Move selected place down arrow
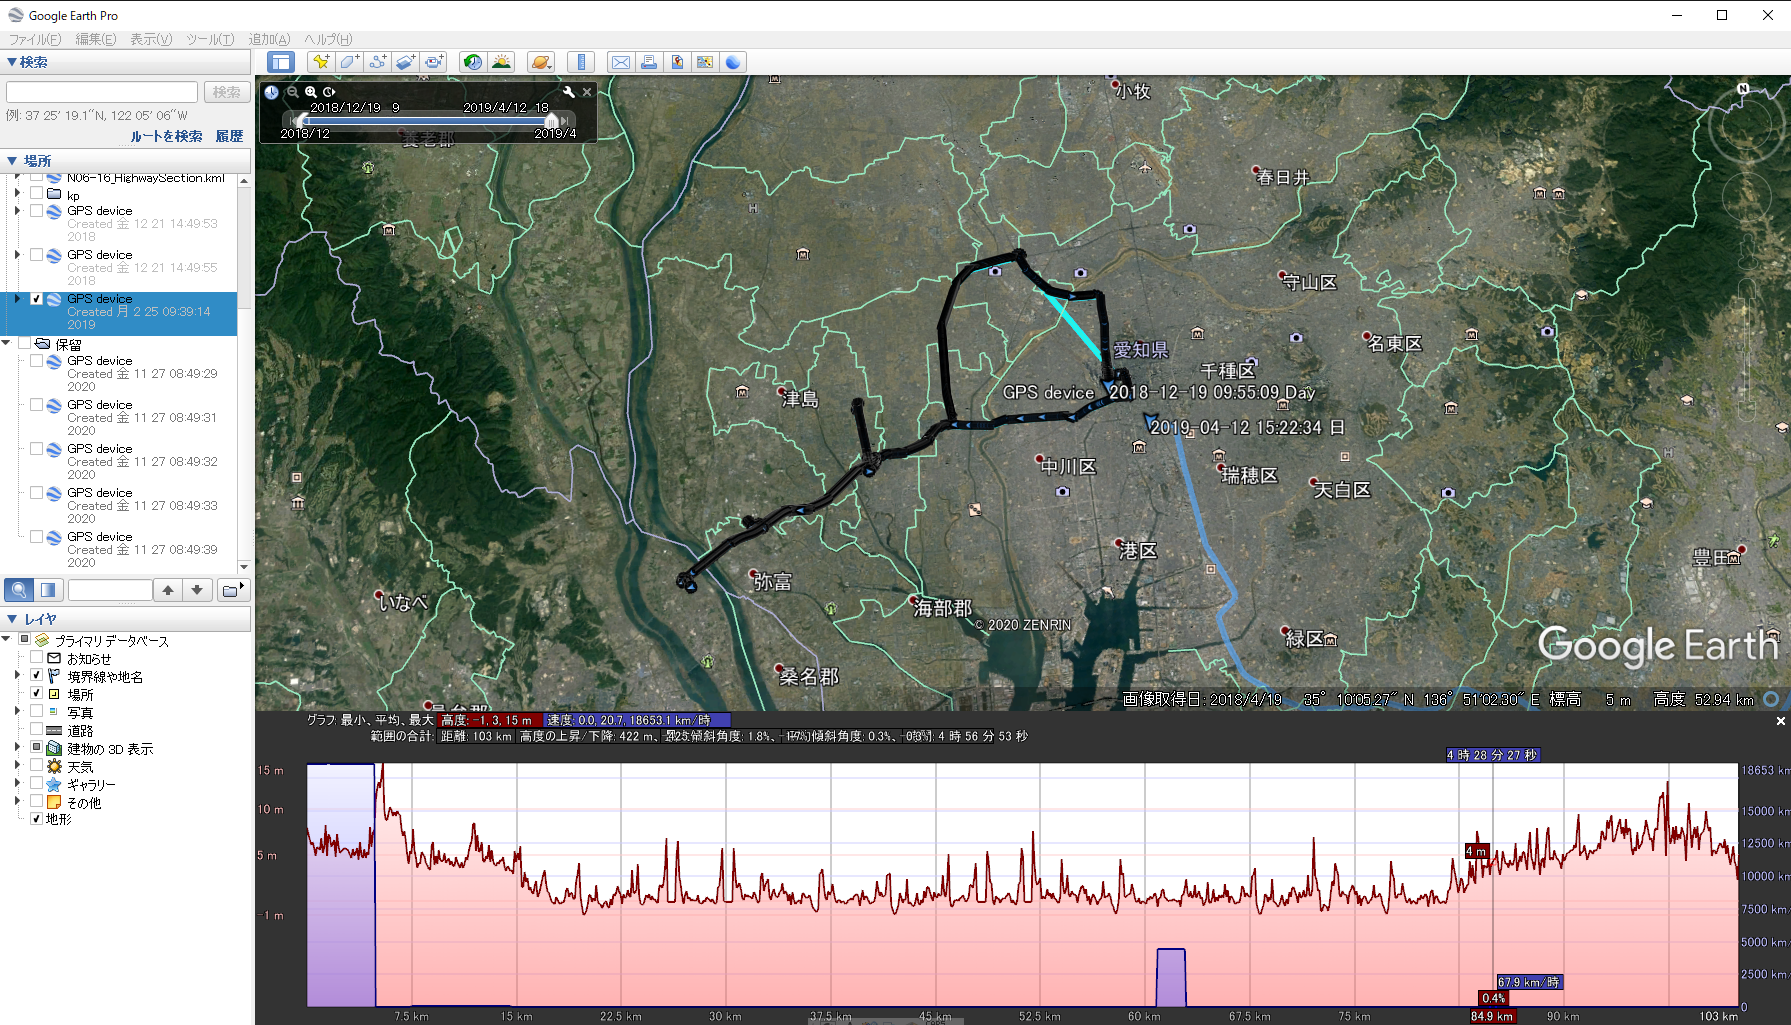Screen dimensions: 1791x1025 point(197,590)
